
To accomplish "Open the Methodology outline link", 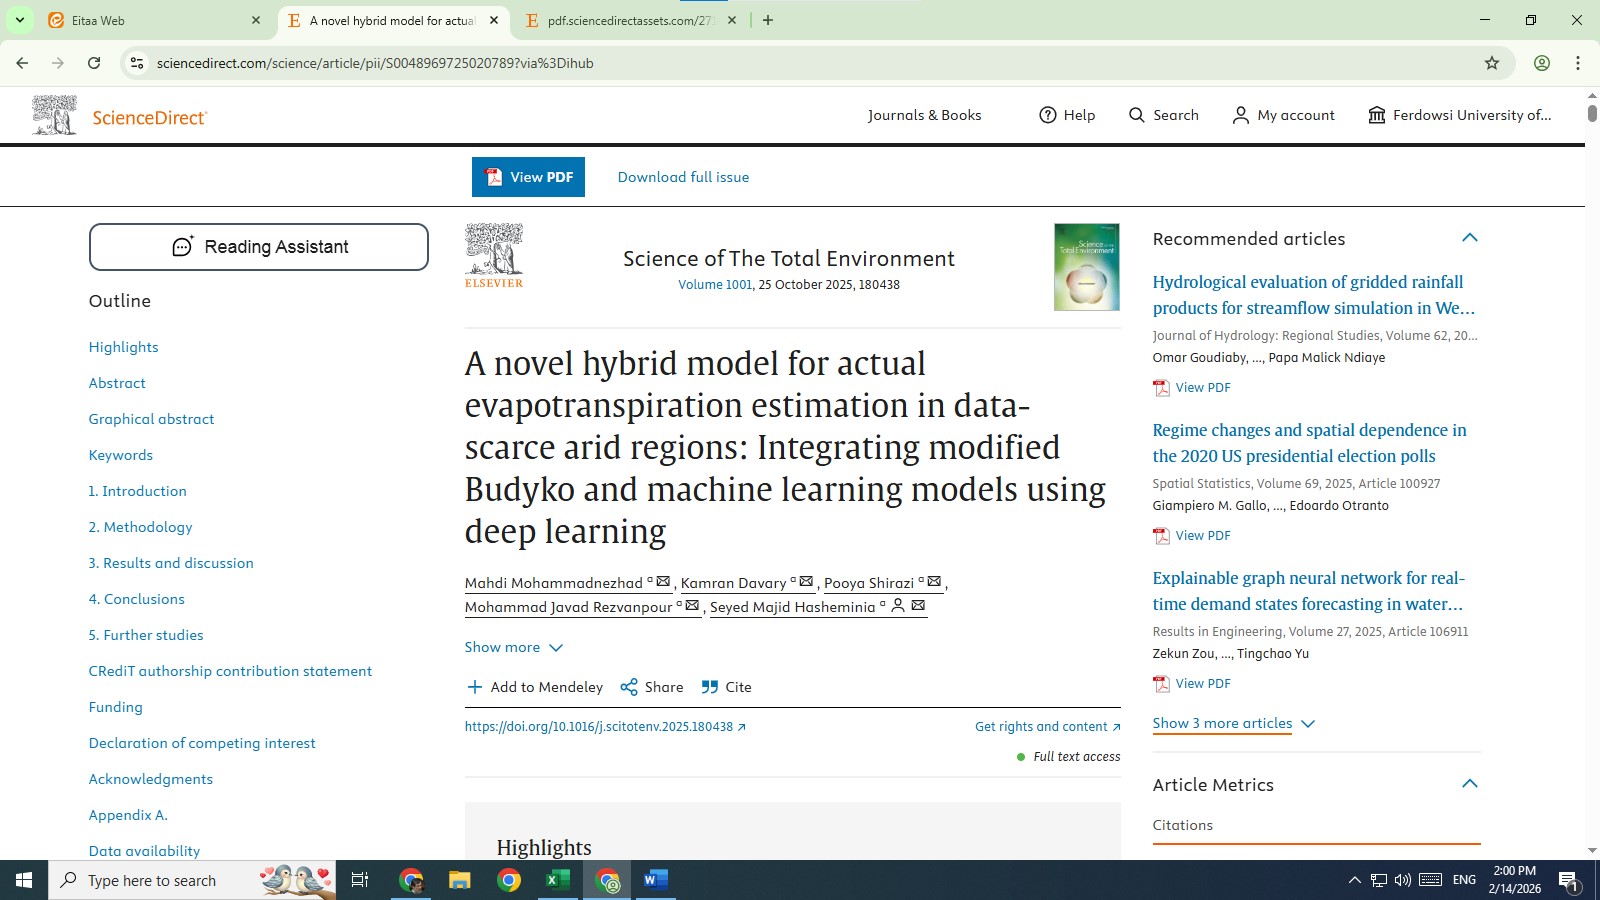I will [140, 527].
